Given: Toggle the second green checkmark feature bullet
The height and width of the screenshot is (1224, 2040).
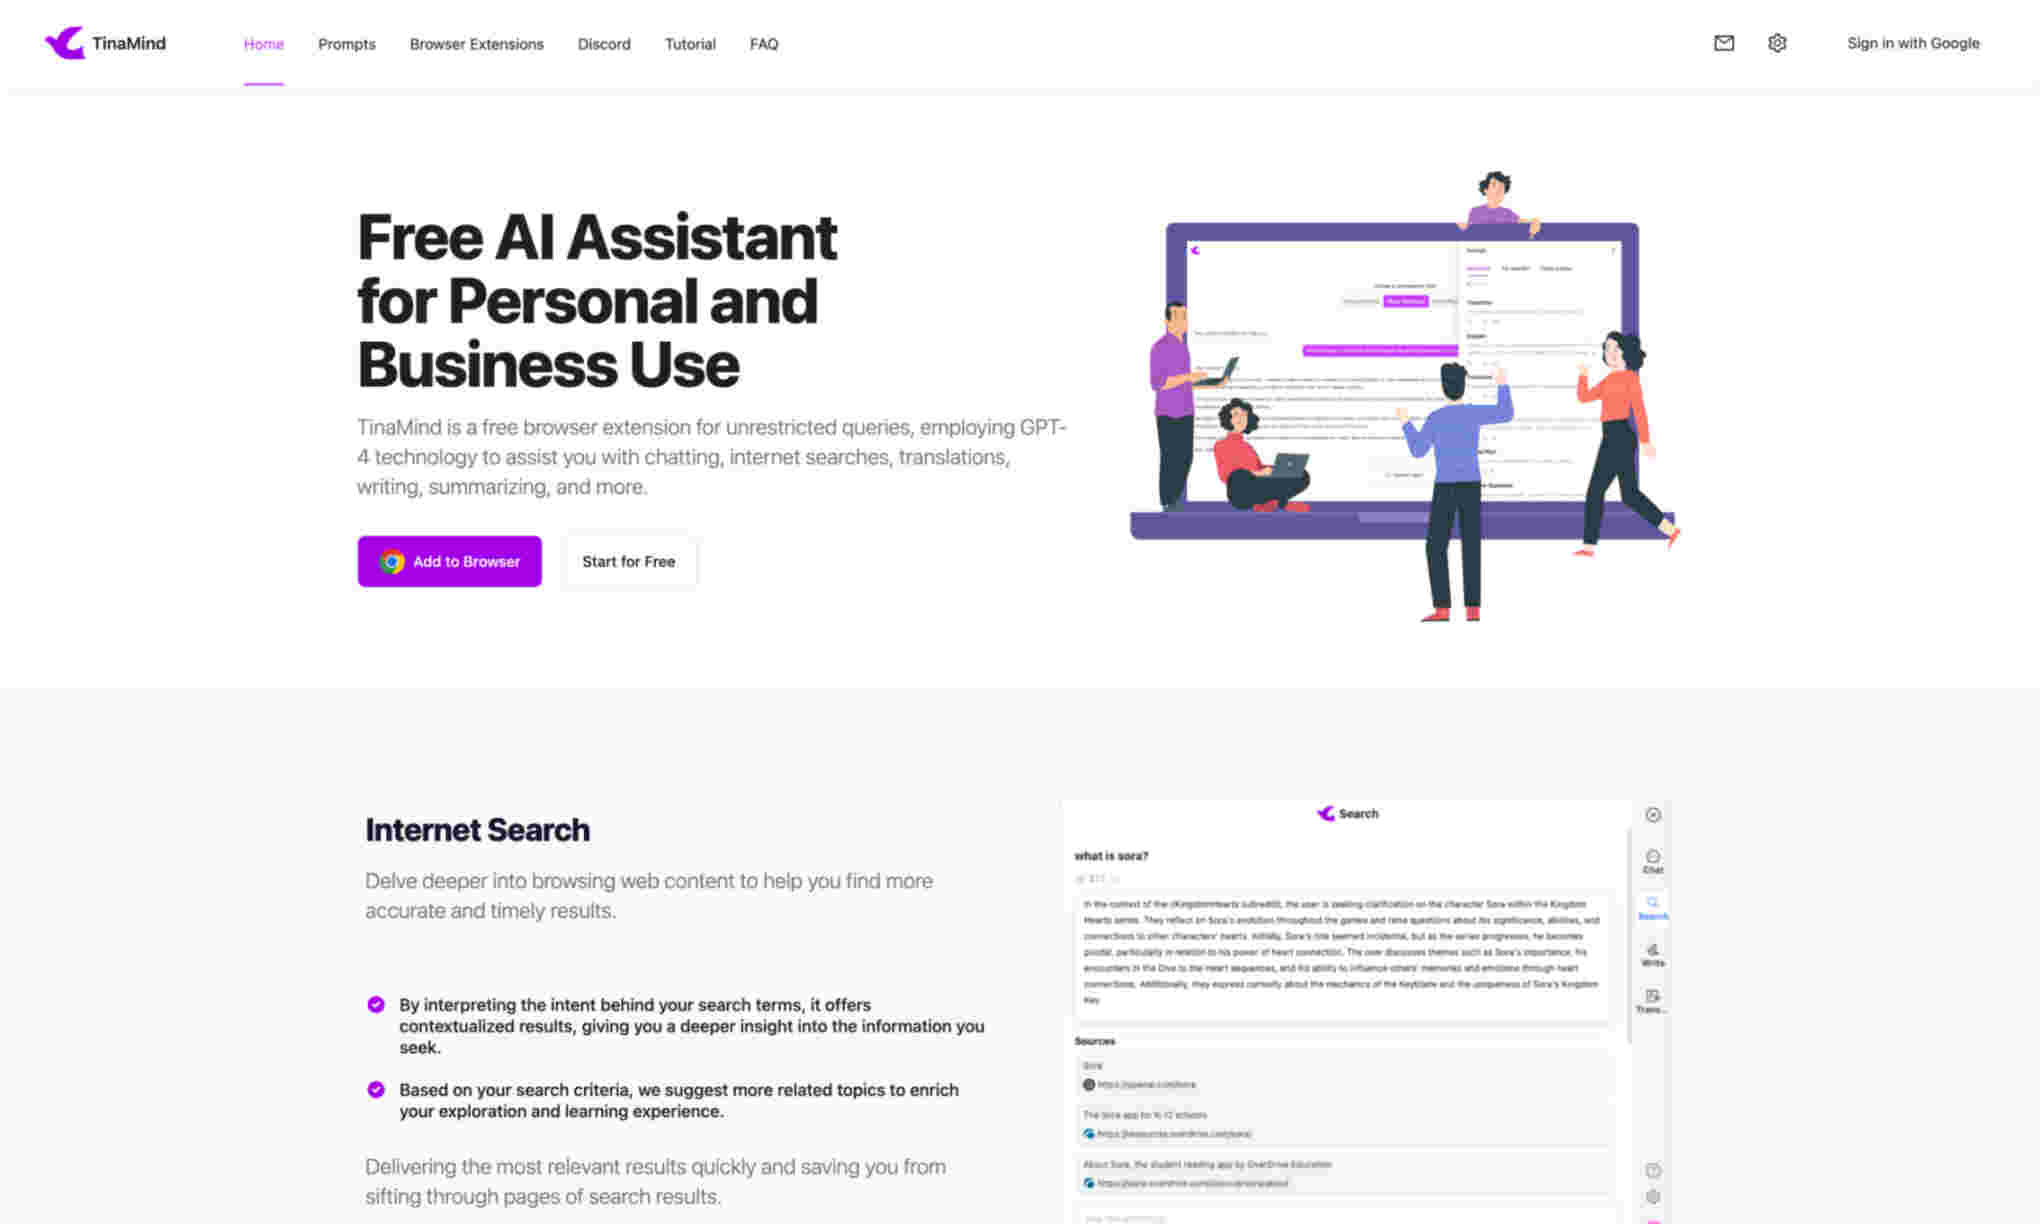Looking at the screenshot, I should coord(376,1090).
